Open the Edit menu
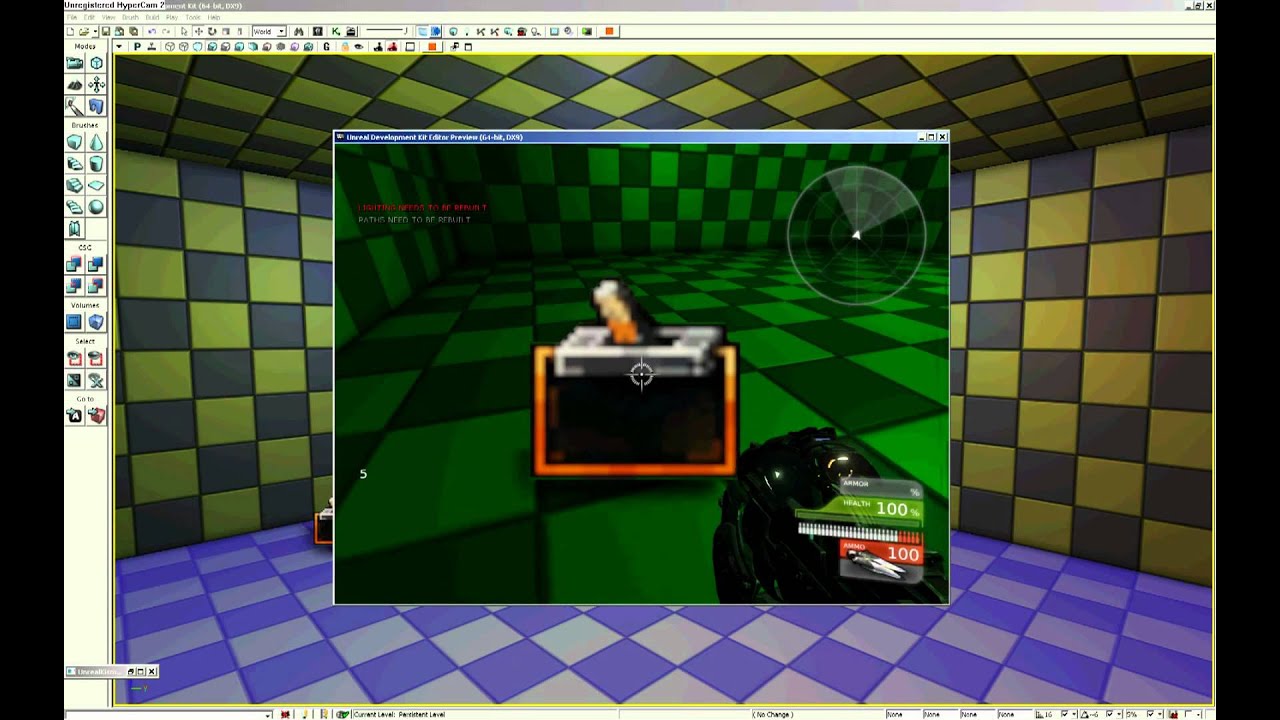This screenshot has width=1280, height=720. [x=89, y=17]
